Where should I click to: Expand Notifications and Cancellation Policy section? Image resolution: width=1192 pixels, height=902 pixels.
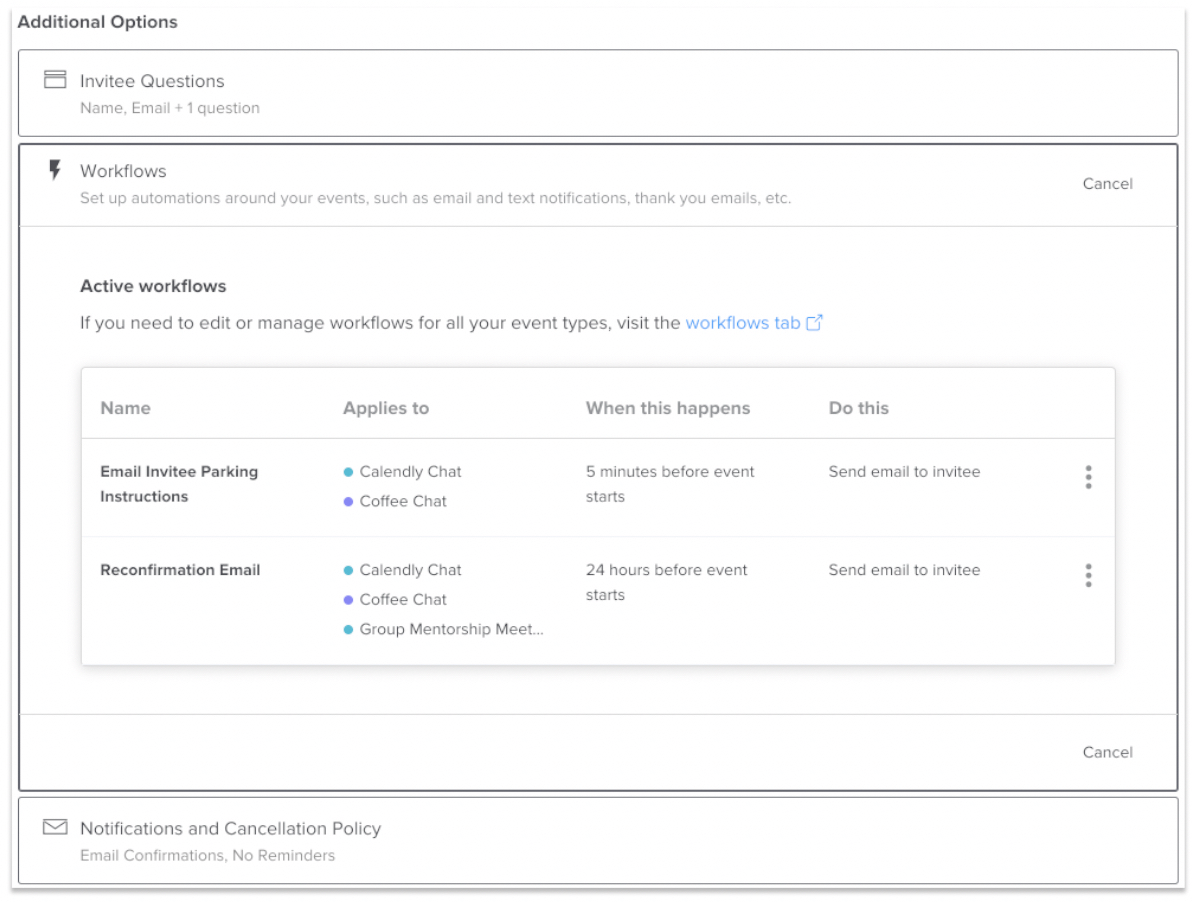pos(598,840)
